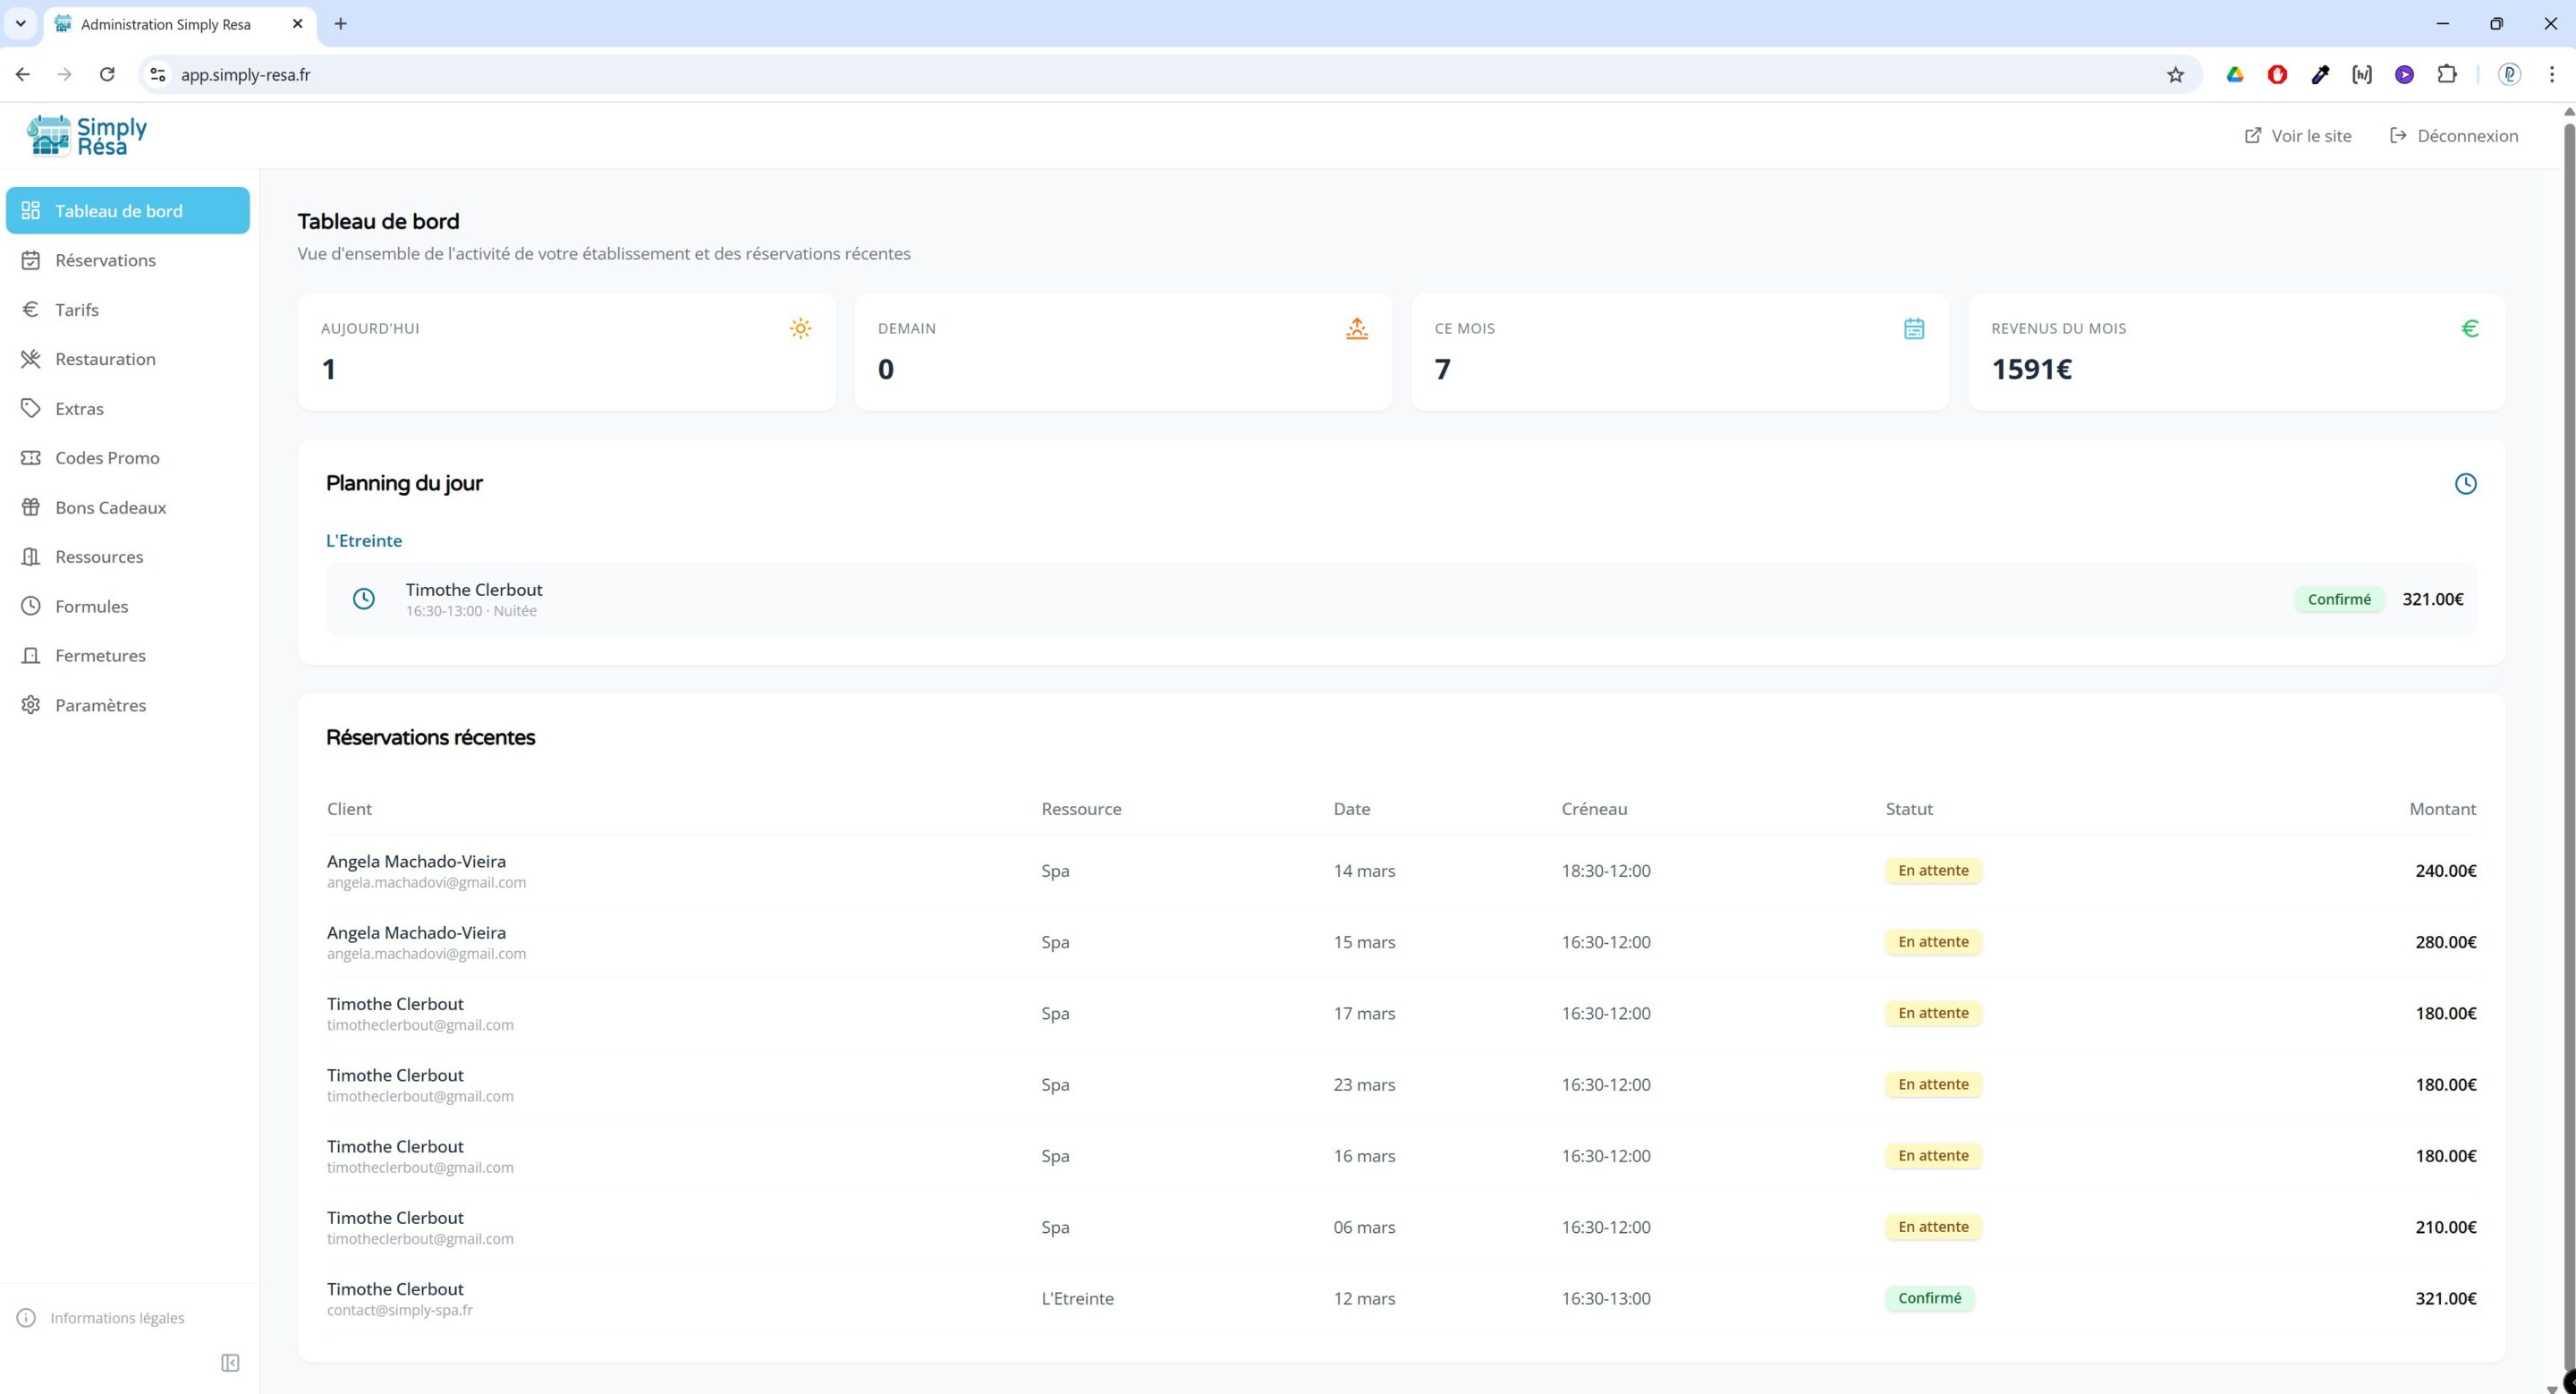Open the browser extensions puzzle icon
The width and height of the screenshot is (2576, 1394).
2446,75
